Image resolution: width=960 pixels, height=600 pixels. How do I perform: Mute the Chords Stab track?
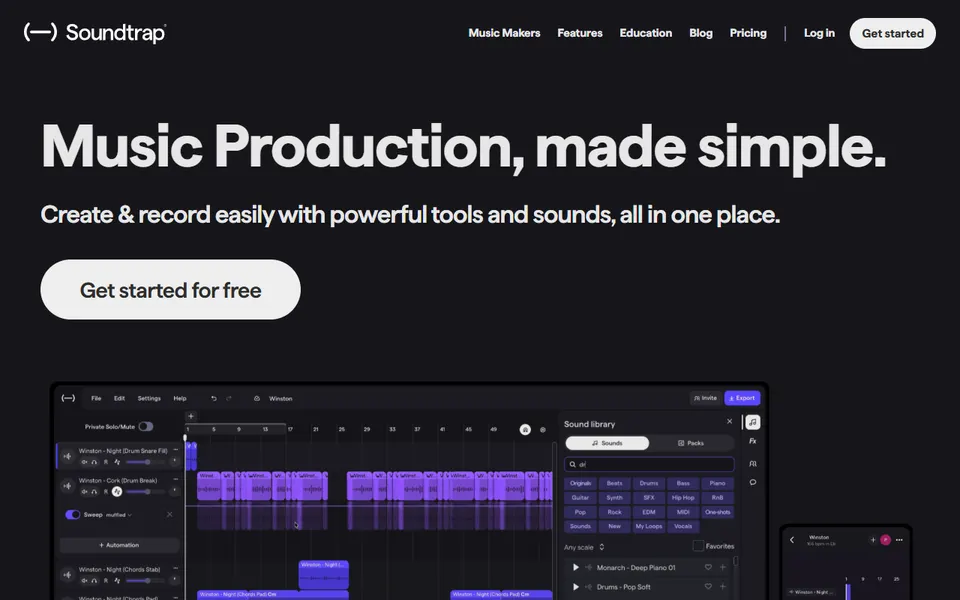point(84,580)
